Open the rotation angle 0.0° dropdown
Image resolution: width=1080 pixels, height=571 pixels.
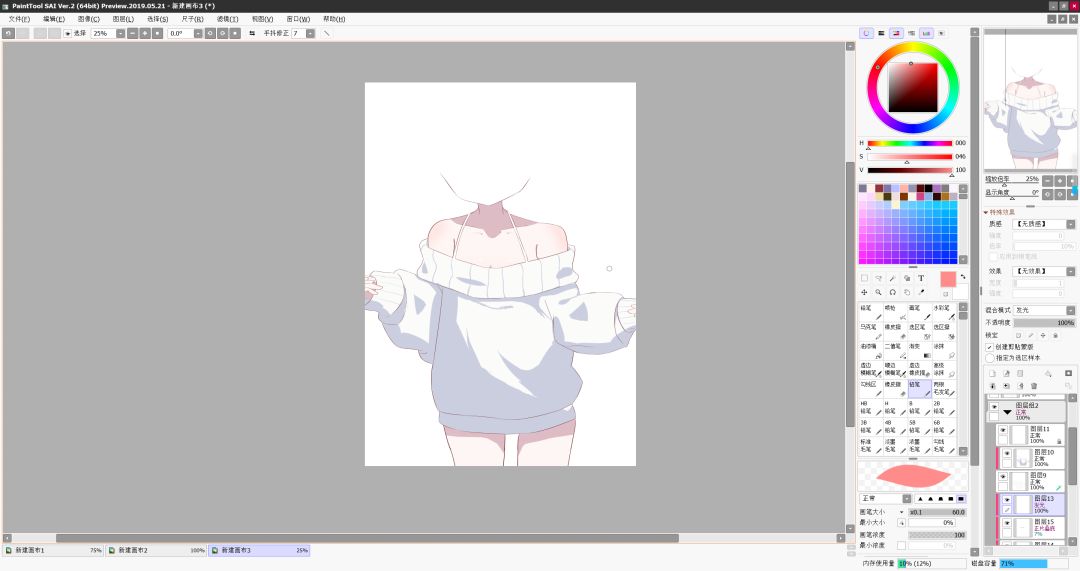pyautogui.click(x=198, y=33)
